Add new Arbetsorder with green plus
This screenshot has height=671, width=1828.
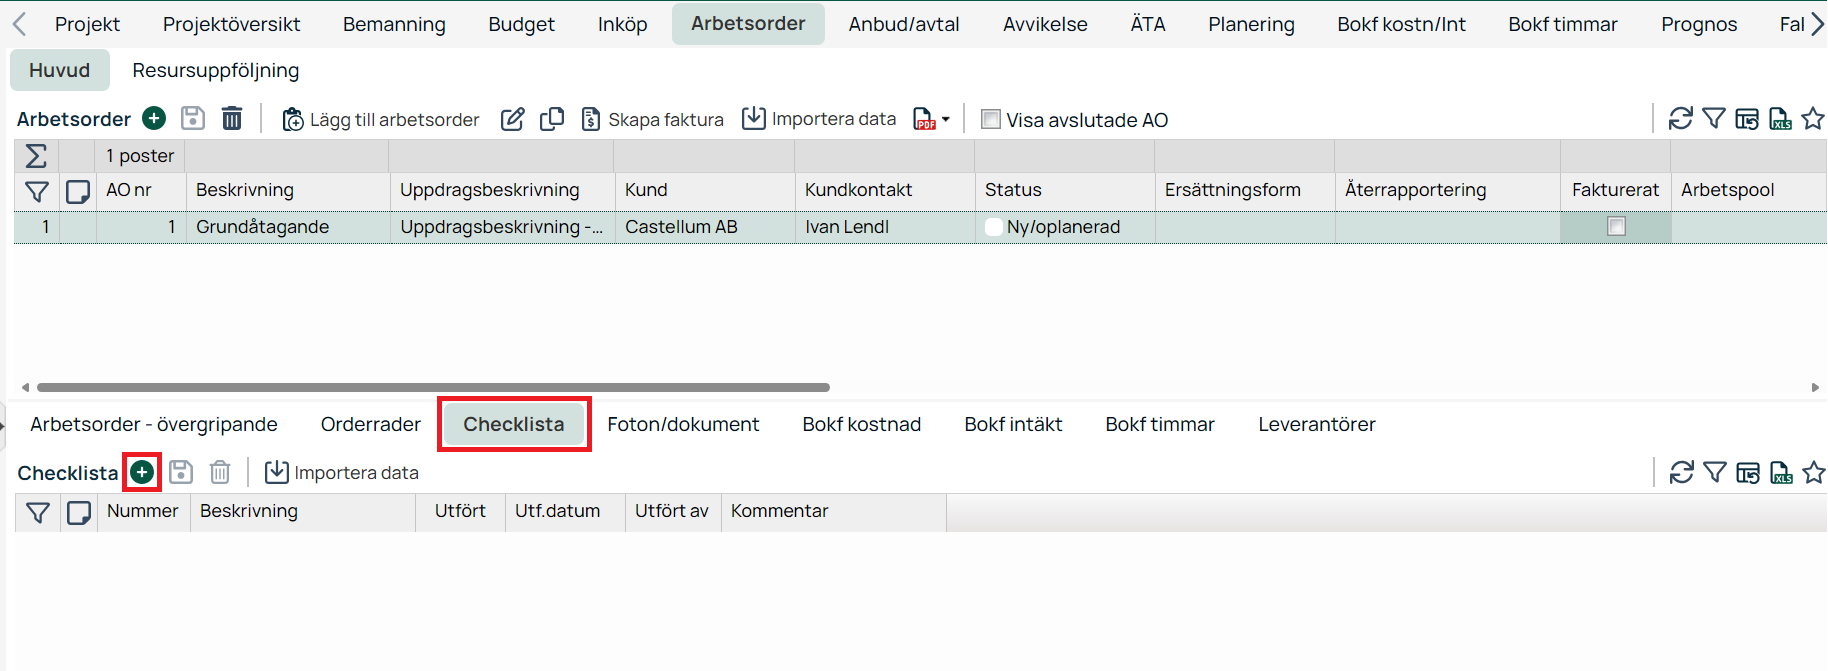click(x=154, y=119)
